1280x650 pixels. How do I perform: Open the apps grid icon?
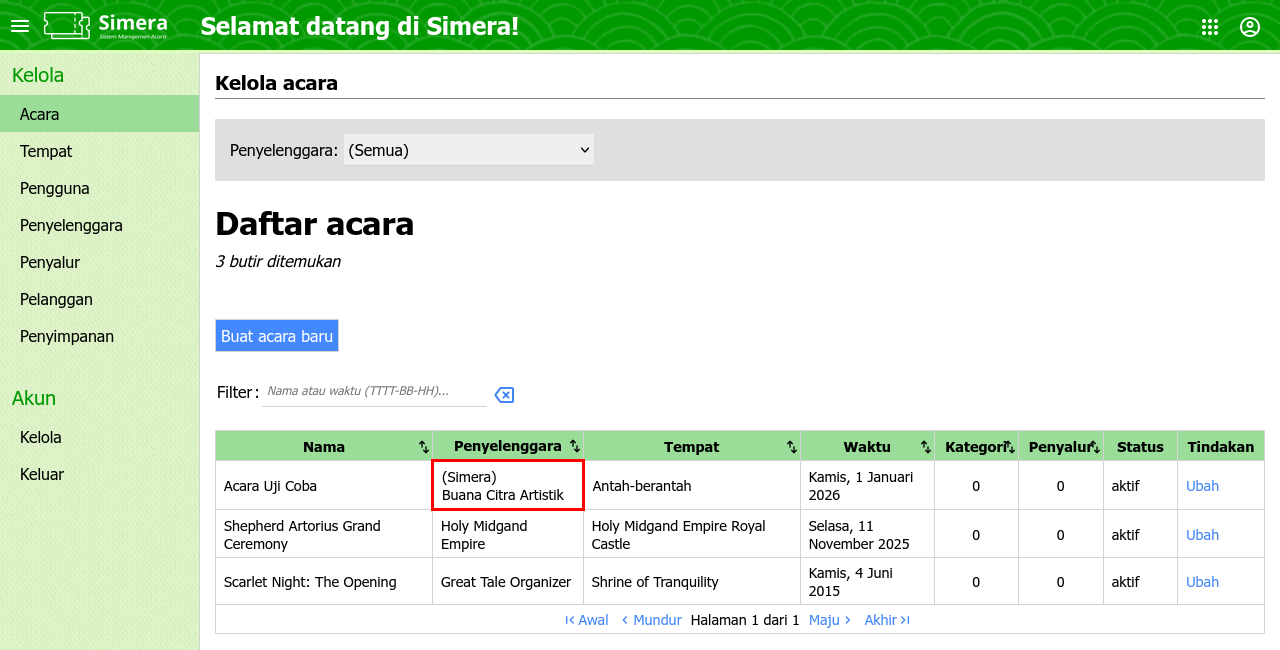click(1210, 27)
